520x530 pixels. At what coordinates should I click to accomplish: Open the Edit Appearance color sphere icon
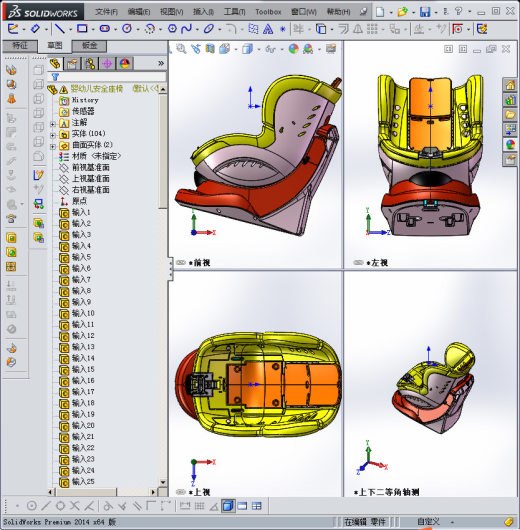pos(293,49)
